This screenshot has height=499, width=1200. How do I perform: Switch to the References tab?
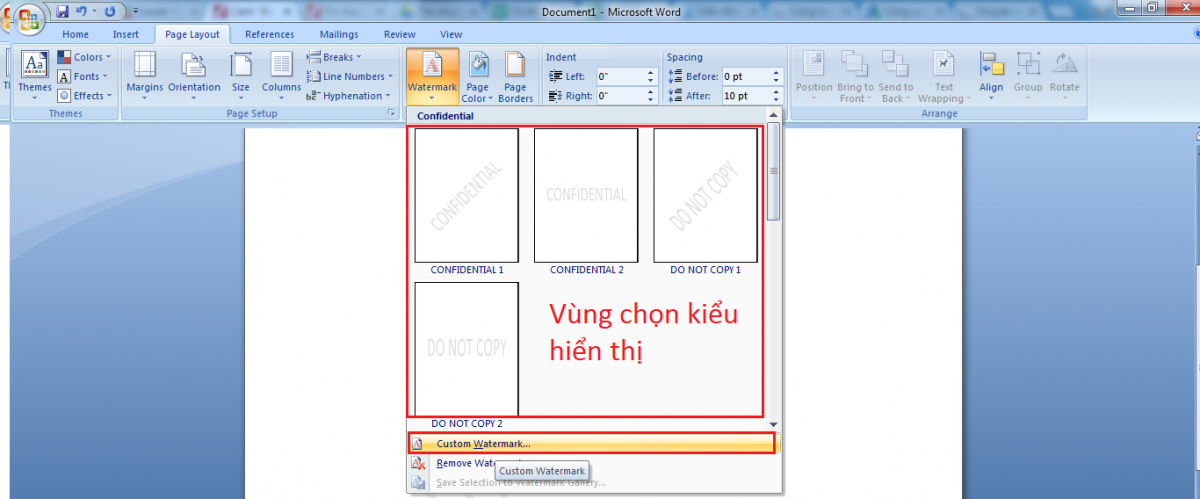(x=269, y=34)
